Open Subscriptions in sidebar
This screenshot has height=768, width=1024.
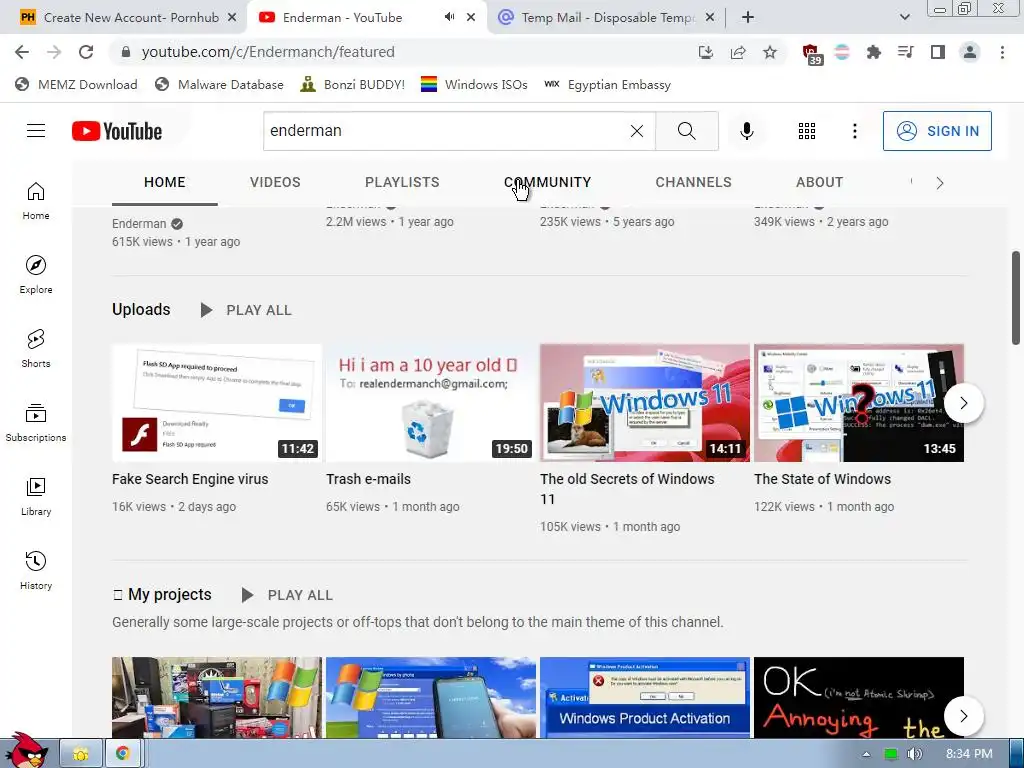pos(36,423)
